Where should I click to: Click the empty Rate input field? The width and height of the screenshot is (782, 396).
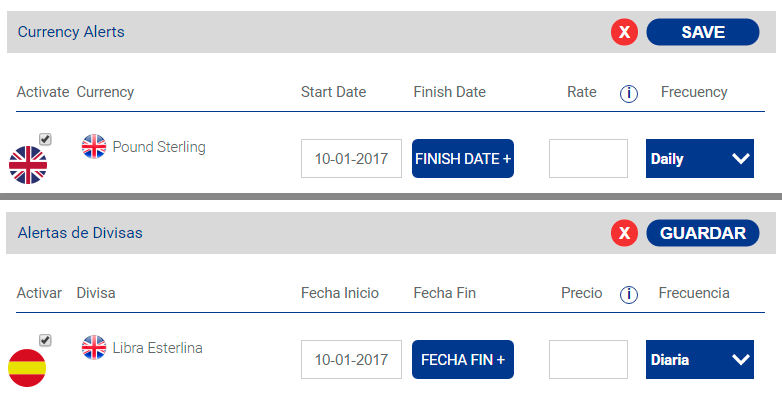[588, 159]
